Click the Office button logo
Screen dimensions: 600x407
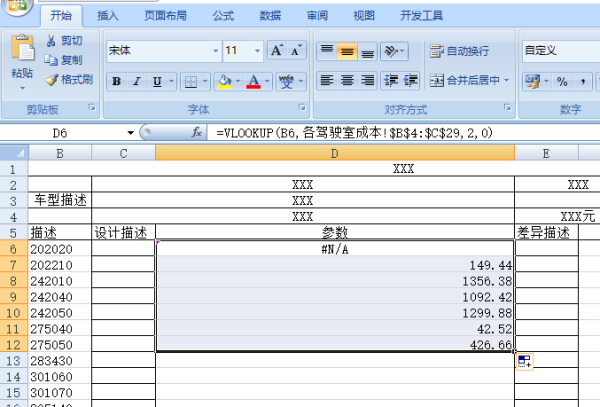[x=16, y=8]
